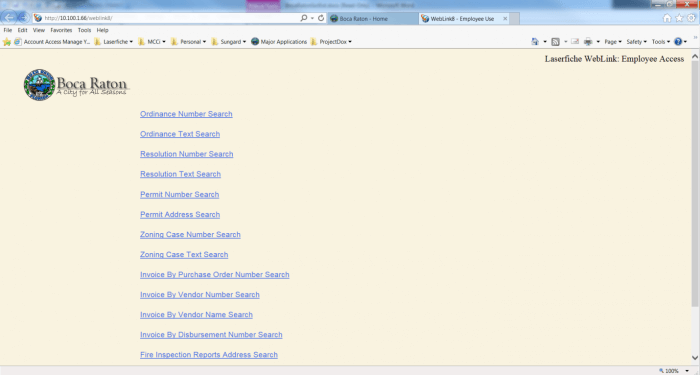Expand the ProjectDox favorites folder
Viewport: 700px width, 375px height.
pos(331,42)
